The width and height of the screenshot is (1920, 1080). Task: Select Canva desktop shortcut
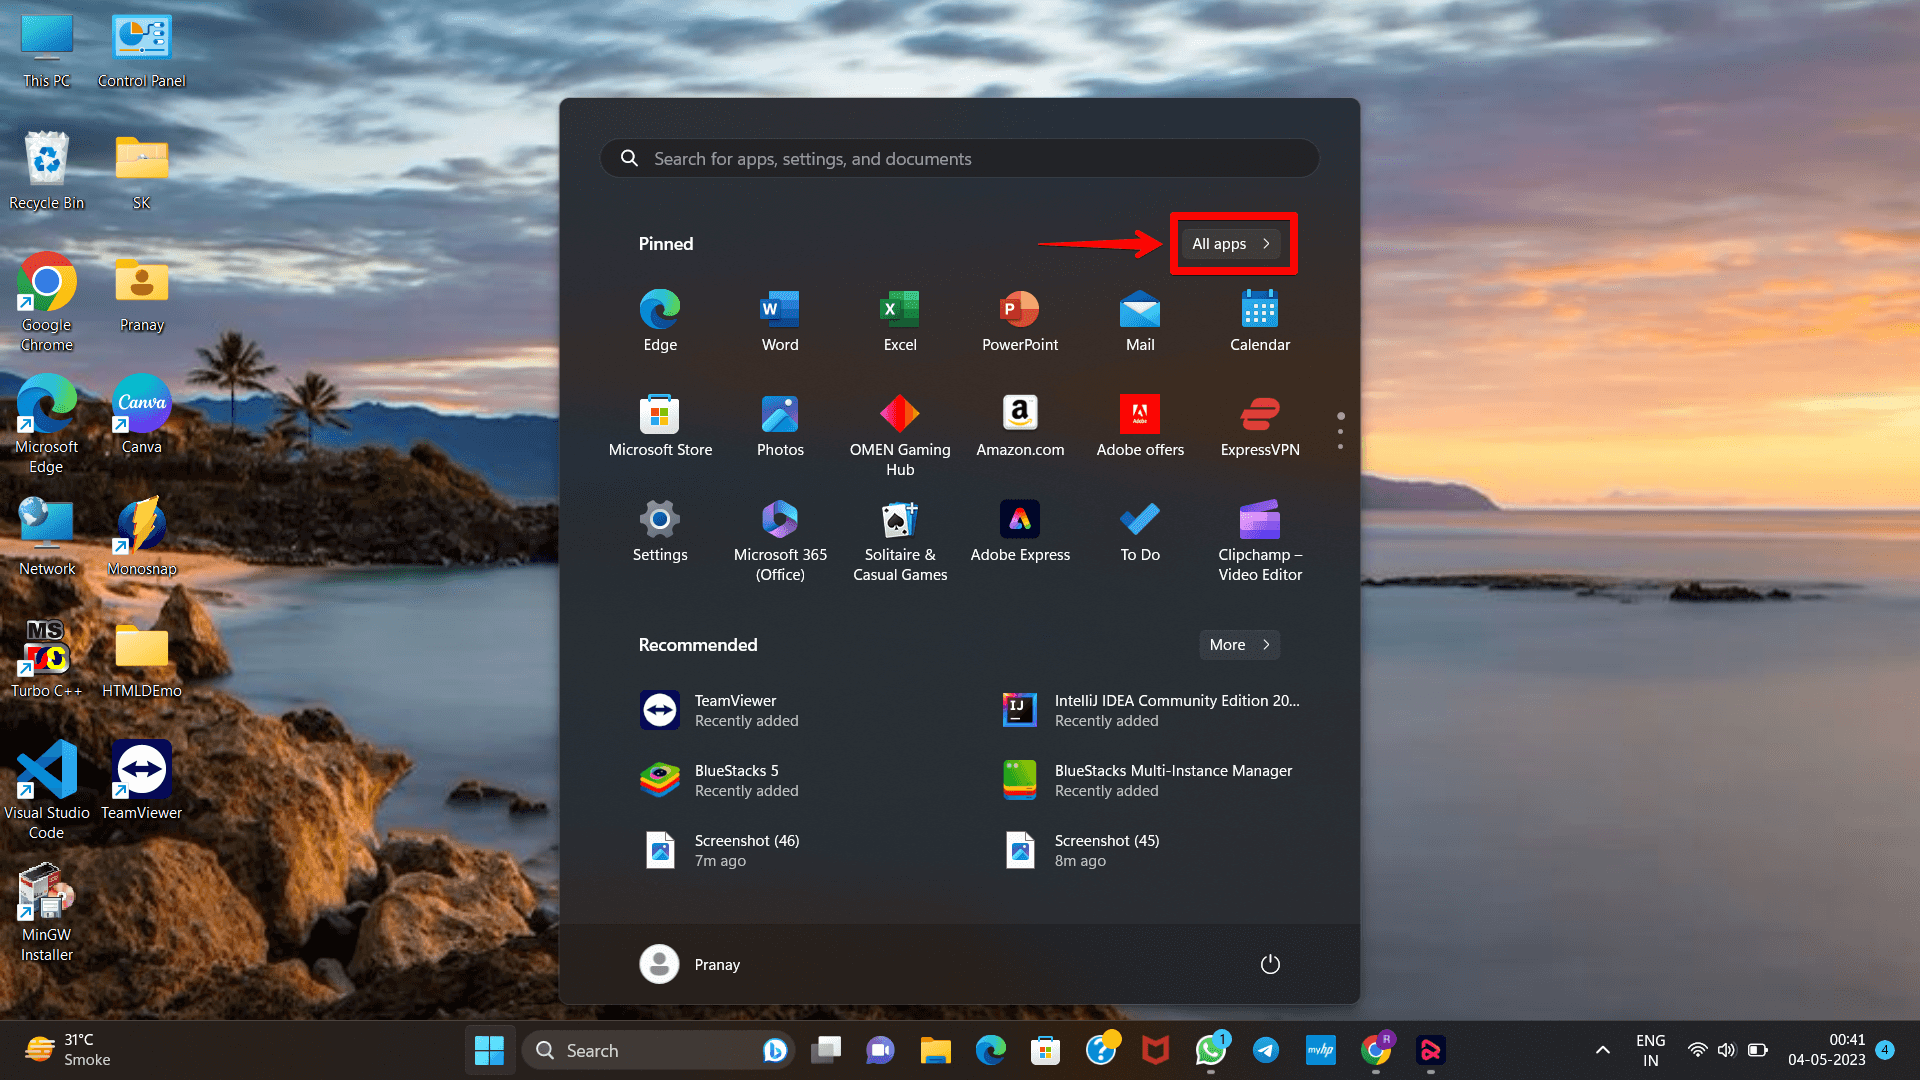(142, 415)
